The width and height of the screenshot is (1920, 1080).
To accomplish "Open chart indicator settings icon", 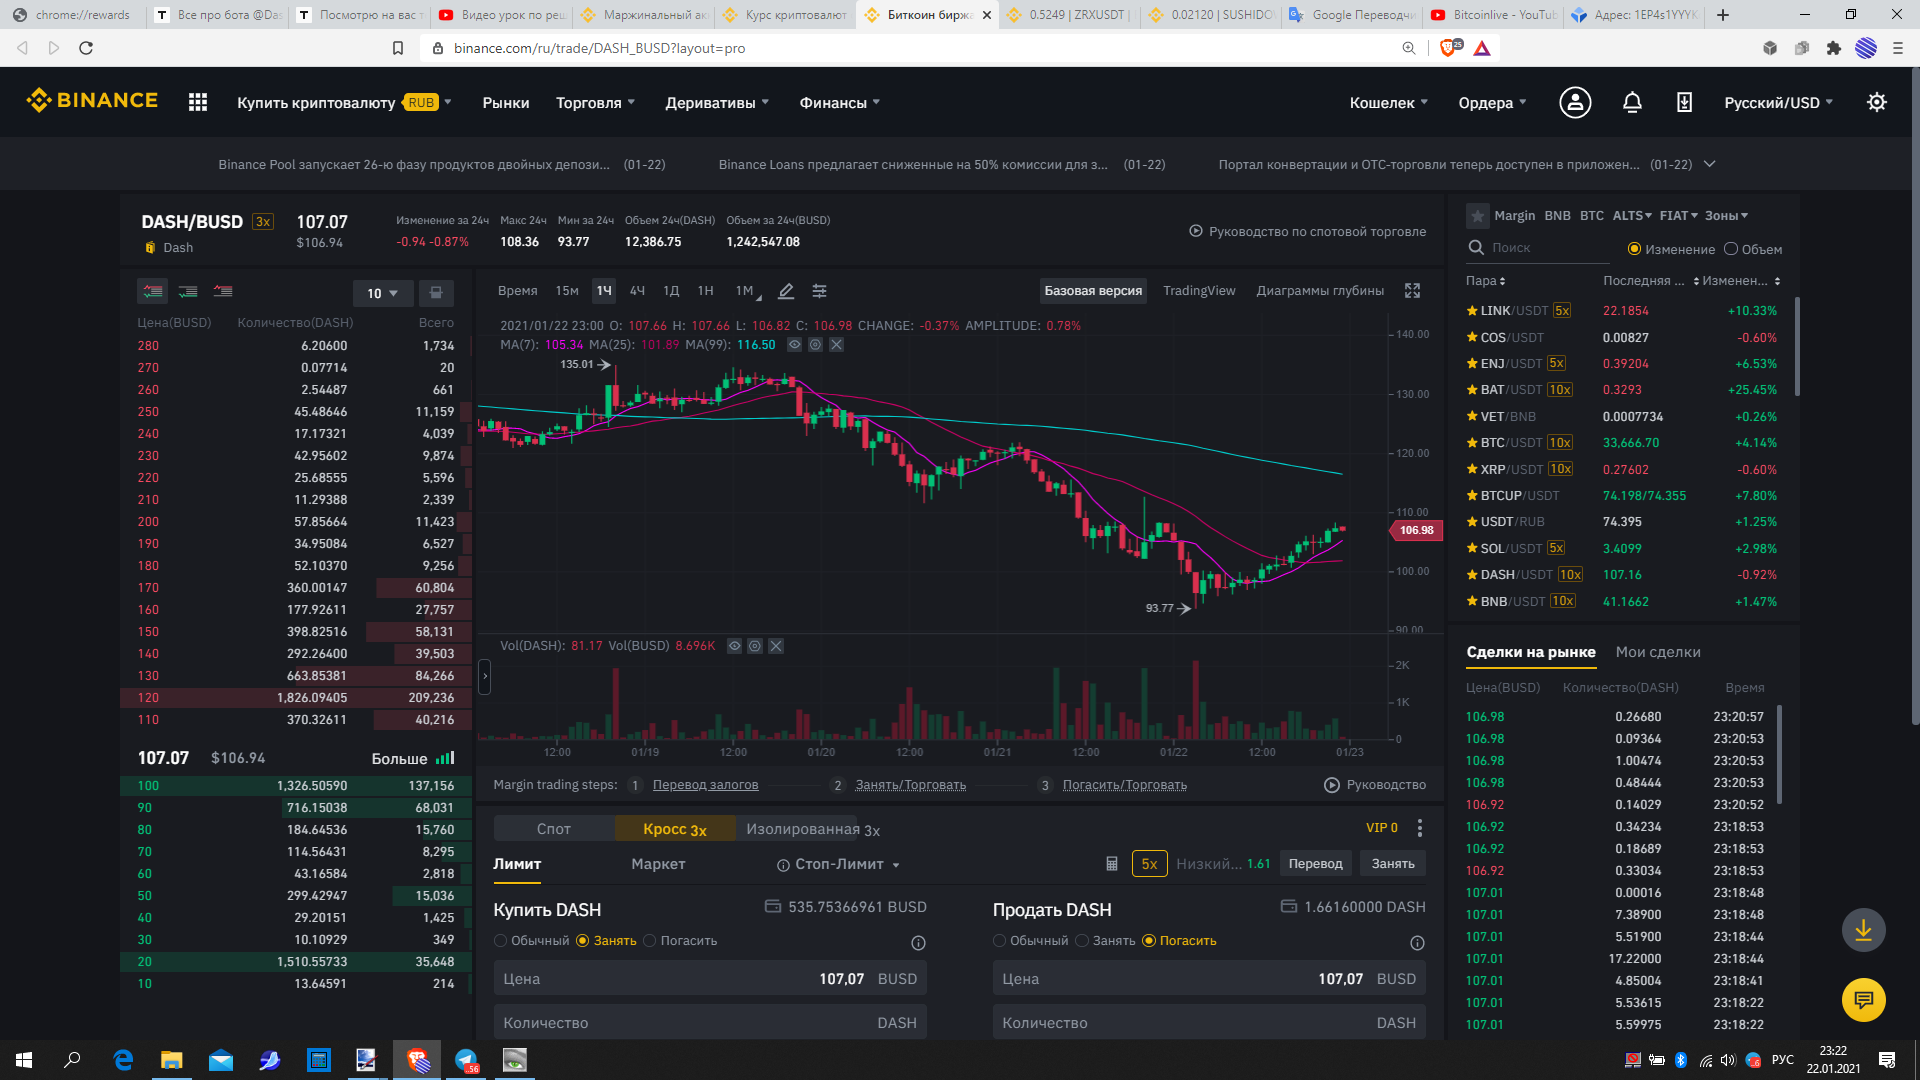I will click(x=819, y=291).
